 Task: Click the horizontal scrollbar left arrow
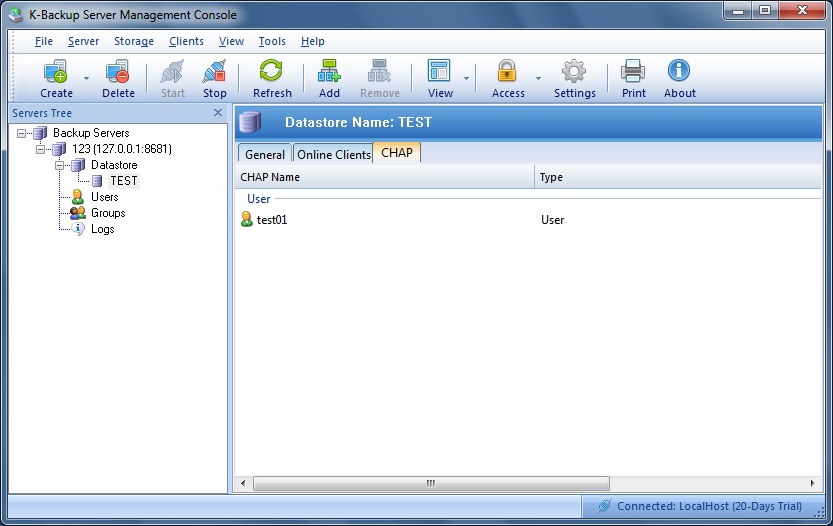243,483
